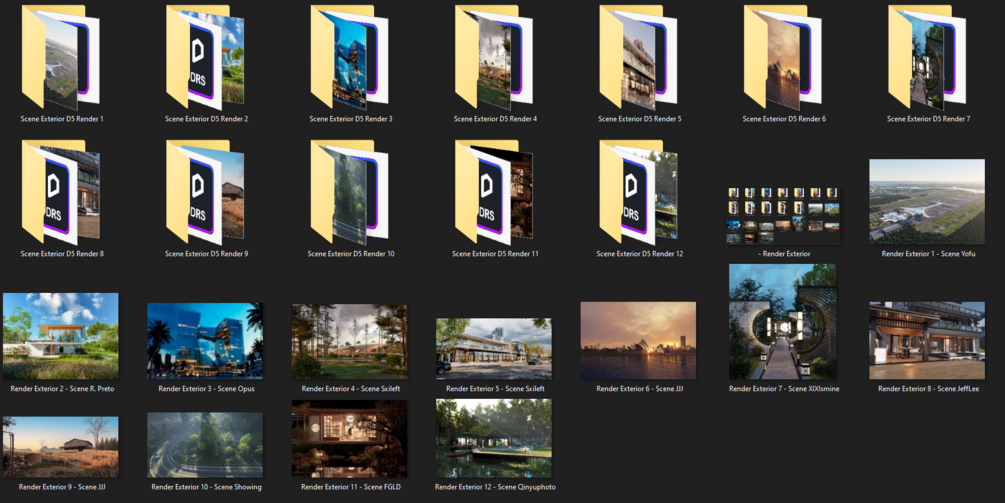Select Render Exterior 1 Scene Yofu thumbnail
The height and width of the screenshot is (503, 1005).
tap(927, 201)
